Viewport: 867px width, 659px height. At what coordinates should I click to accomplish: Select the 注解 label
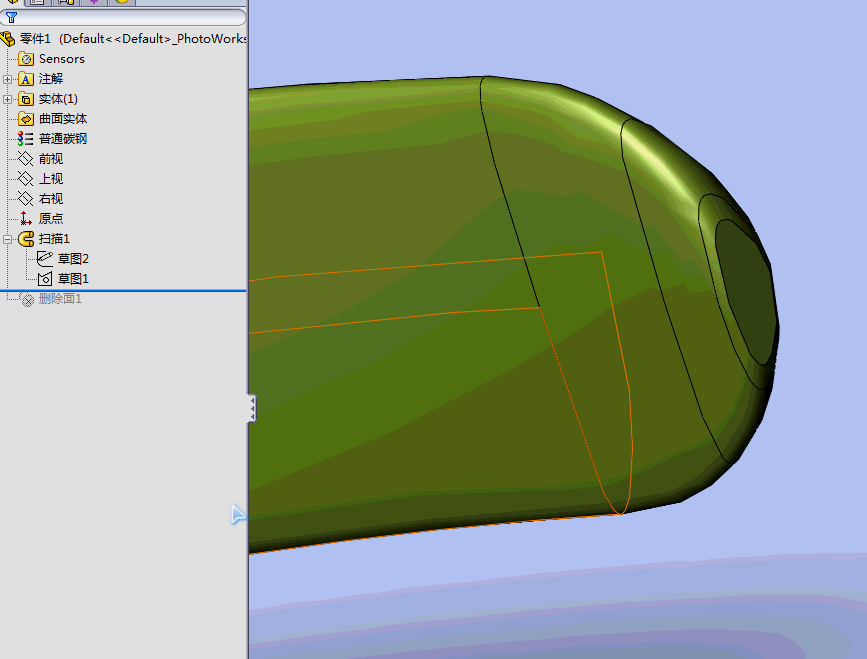tap(51, 79)
